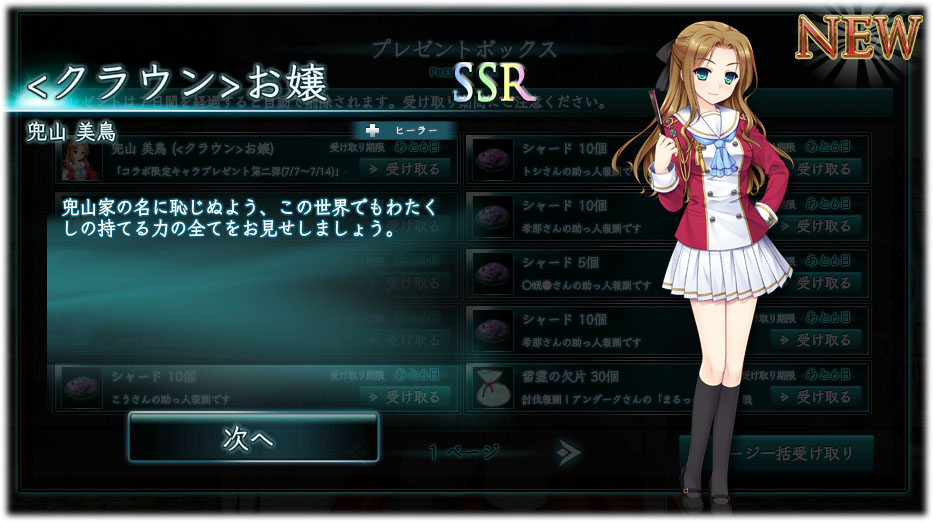
Task: Click the <クラウン>お嬢 title text
Action: 177,82
